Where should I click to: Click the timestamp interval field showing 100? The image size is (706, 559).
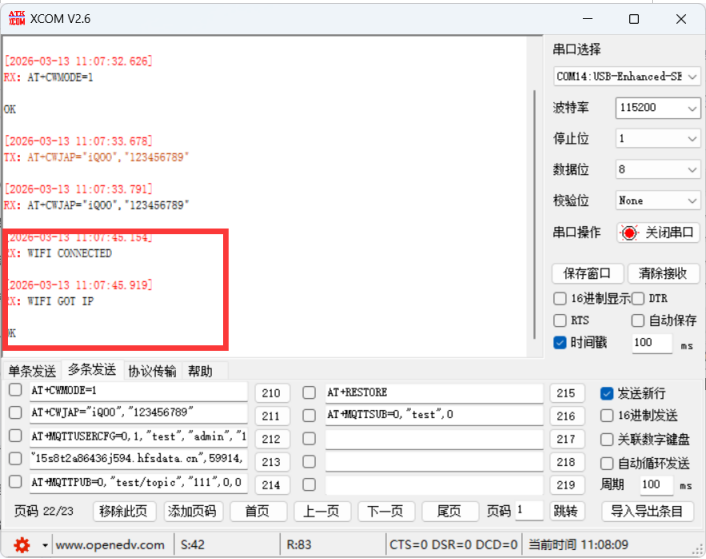(x=652, y=343)
